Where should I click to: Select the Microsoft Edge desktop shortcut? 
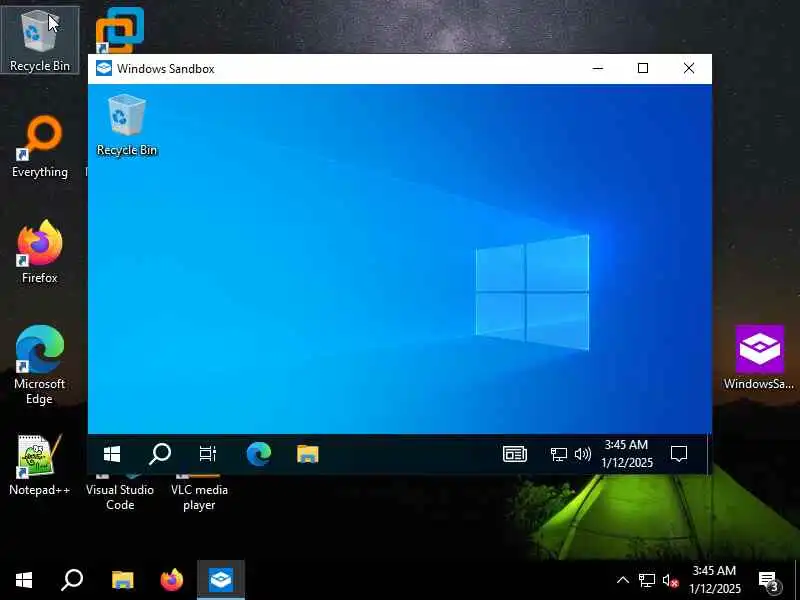coord(40,364)
